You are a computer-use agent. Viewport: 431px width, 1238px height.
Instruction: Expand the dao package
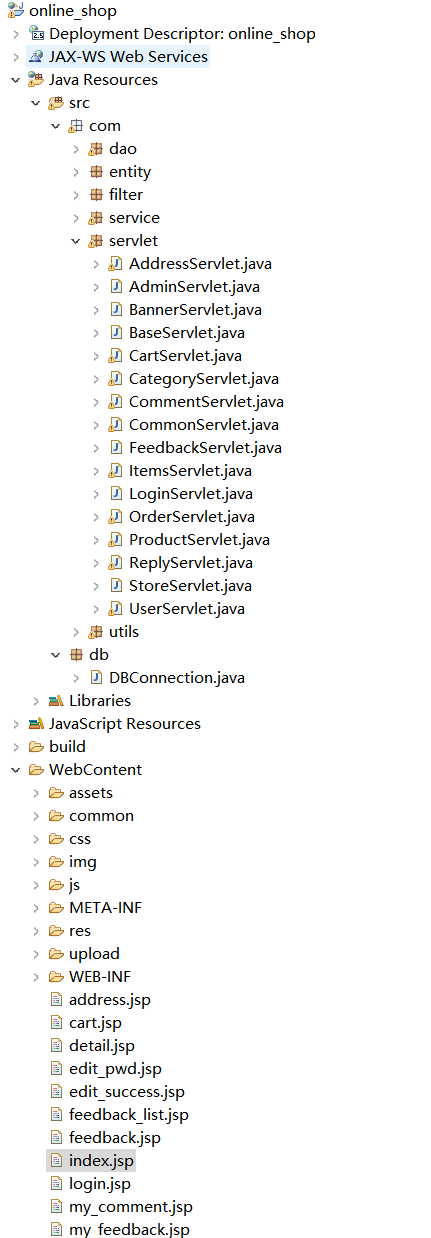(76, 149)
